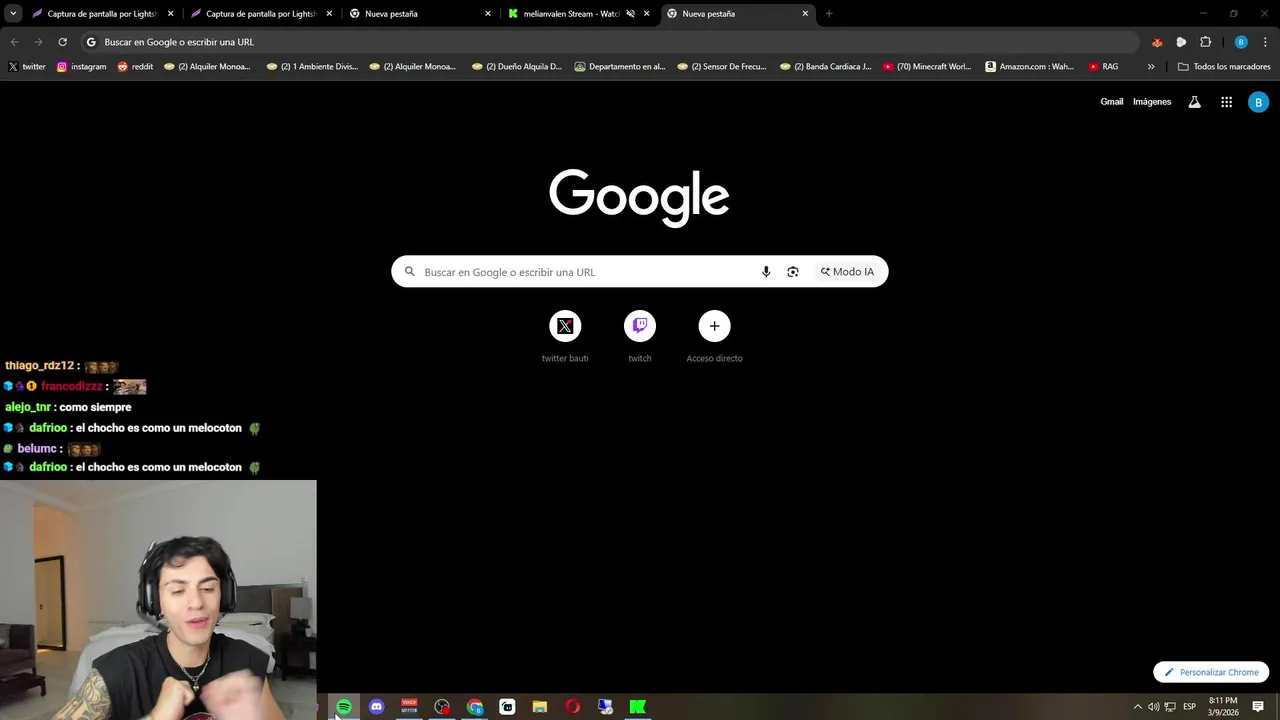The height and width of the screenshot is (720, 1280).
Task: Open the Dueño Alquila D... bookmark
Action: (517, 67)
